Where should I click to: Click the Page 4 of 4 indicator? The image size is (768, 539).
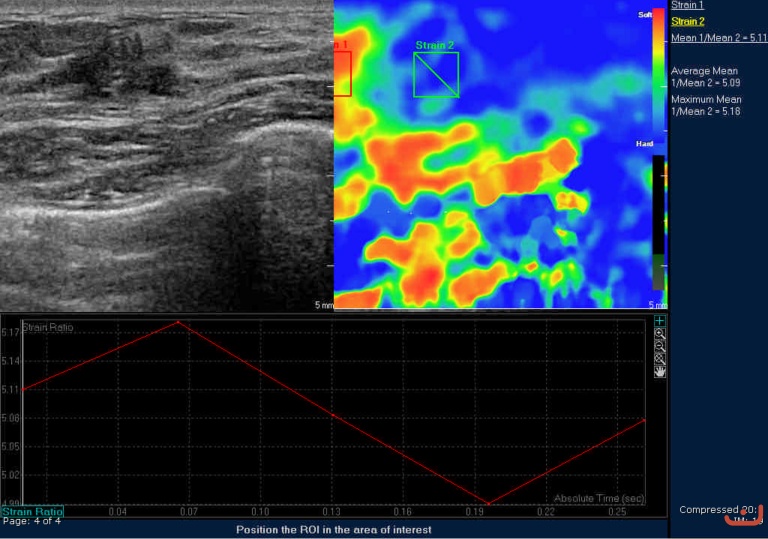tap(32, 521)
